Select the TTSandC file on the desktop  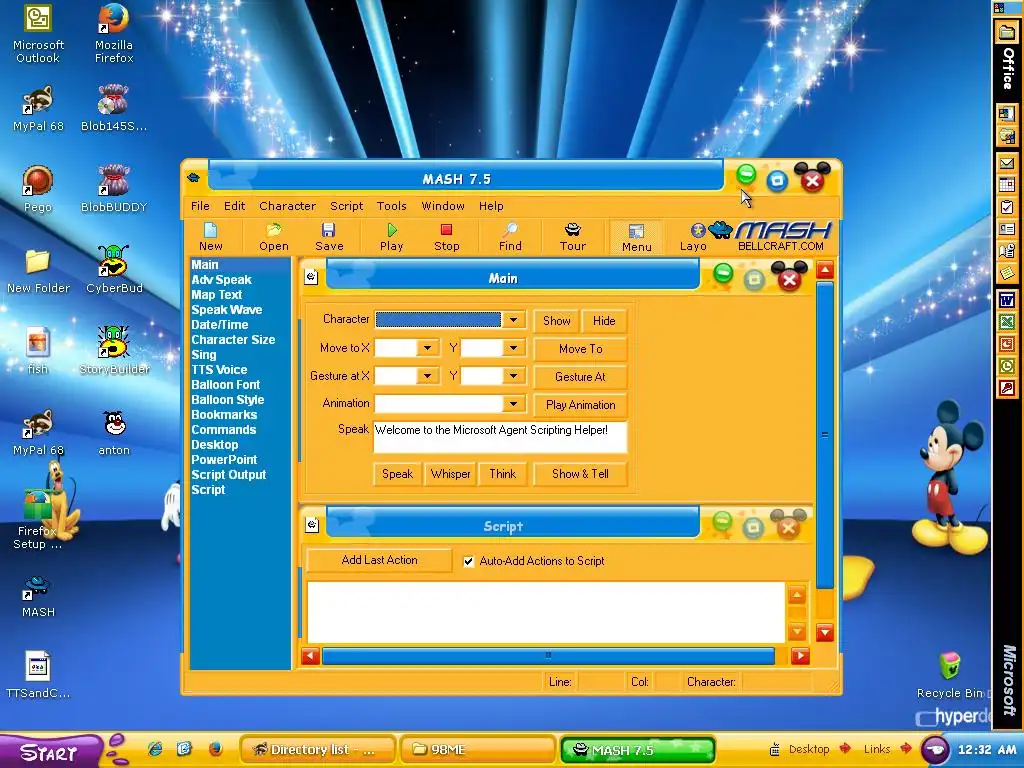(x=38, y=675)
